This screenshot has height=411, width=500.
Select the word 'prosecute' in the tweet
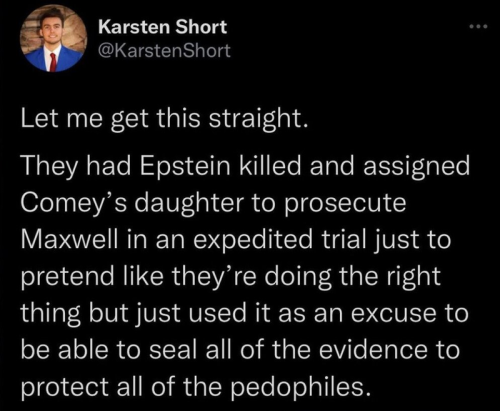pyautogui.click(x=345, y=204)
